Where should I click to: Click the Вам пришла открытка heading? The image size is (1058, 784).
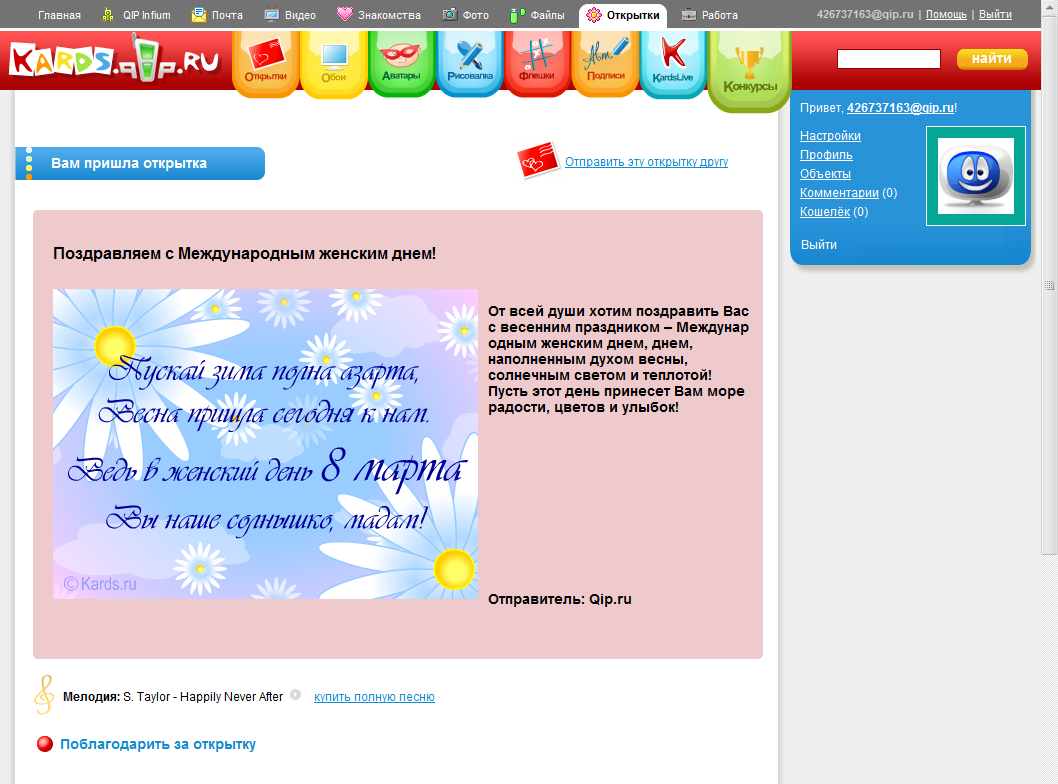(x=129, y=163)
